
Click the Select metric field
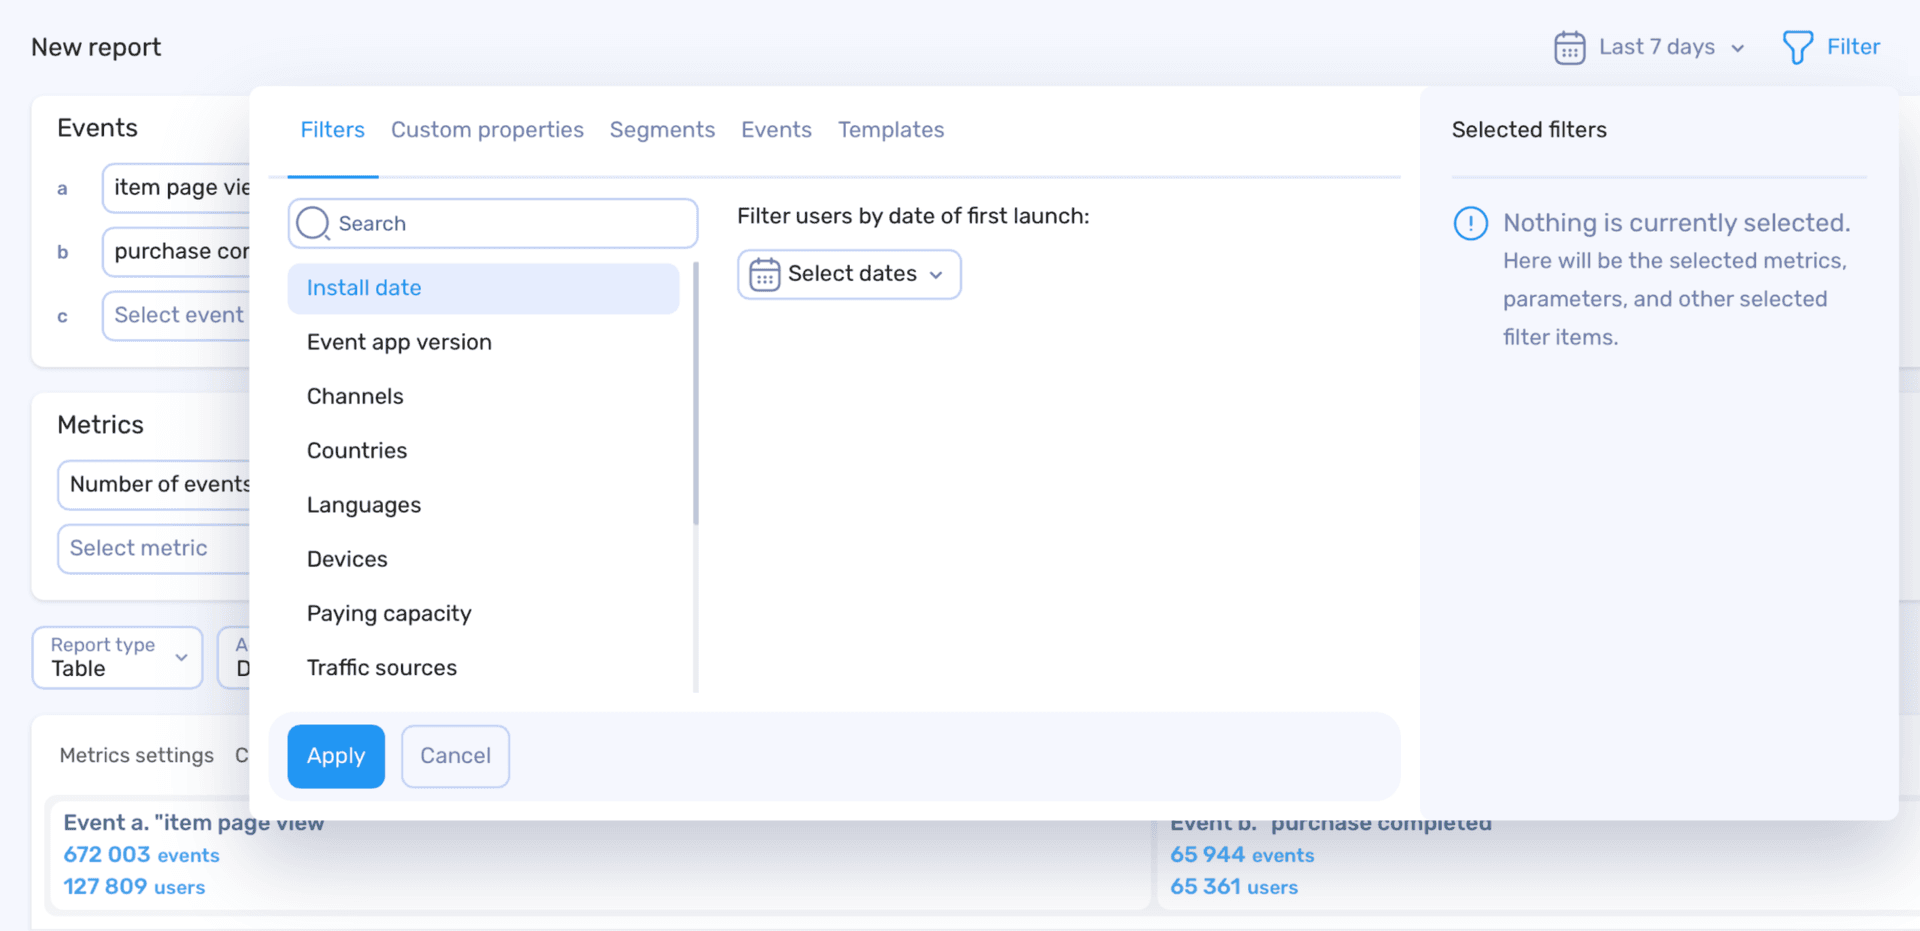(x=141, y=548)
